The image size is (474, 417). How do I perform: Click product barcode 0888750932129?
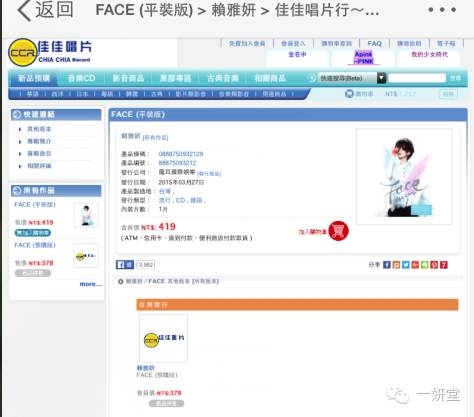click(x=181, y=154)
